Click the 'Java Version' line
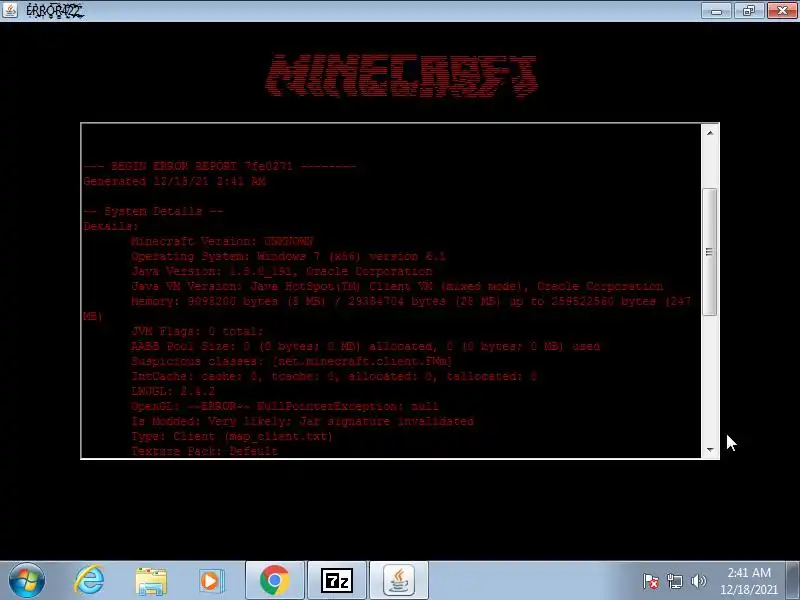The image size is (800, 600). pos(282,271)
